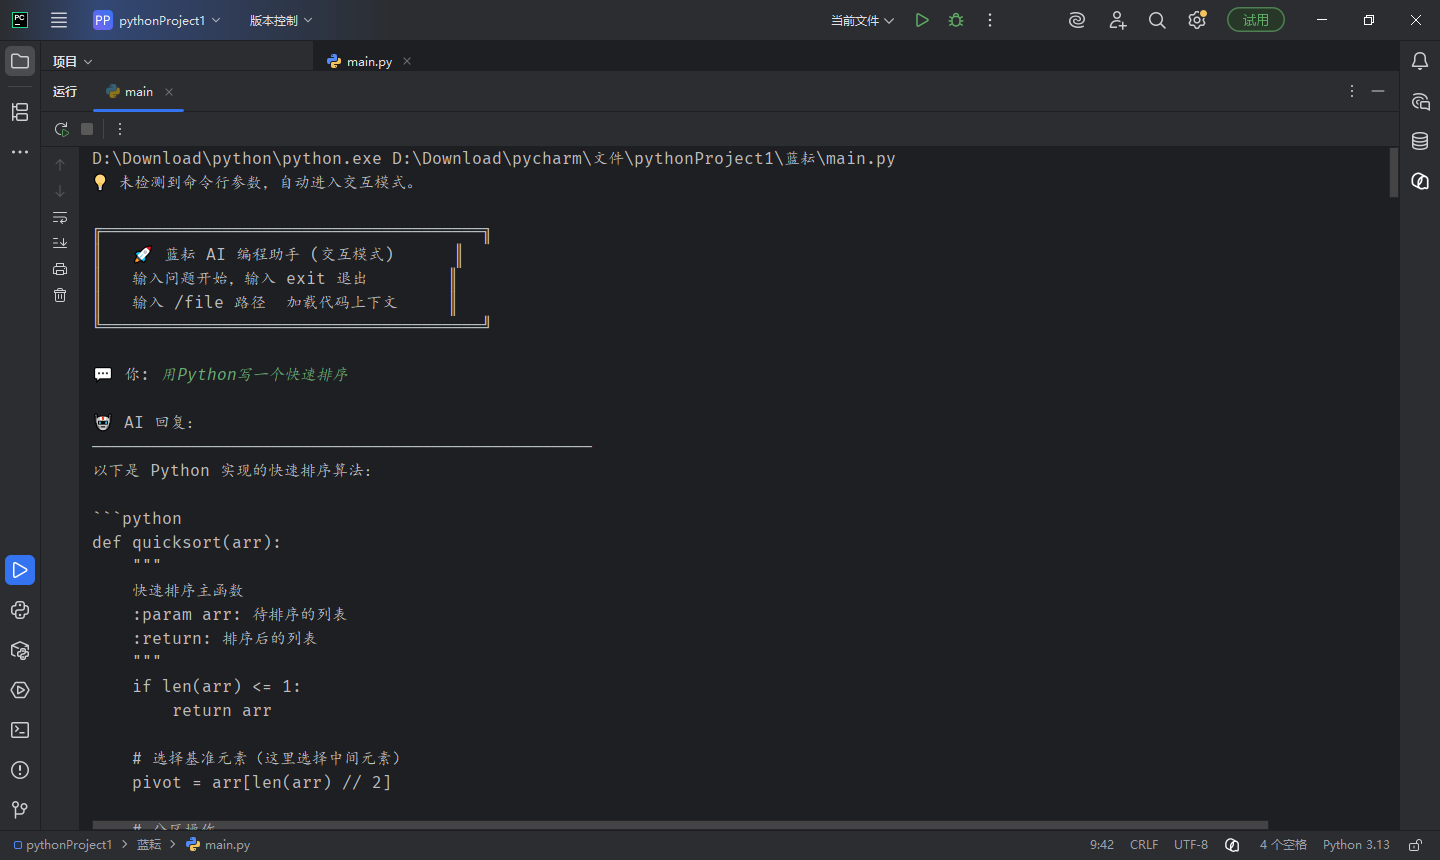The image size is (1440, 860).
Task: Open the Database tool window
Action: pyautogui.click(x=1420, y=141)
